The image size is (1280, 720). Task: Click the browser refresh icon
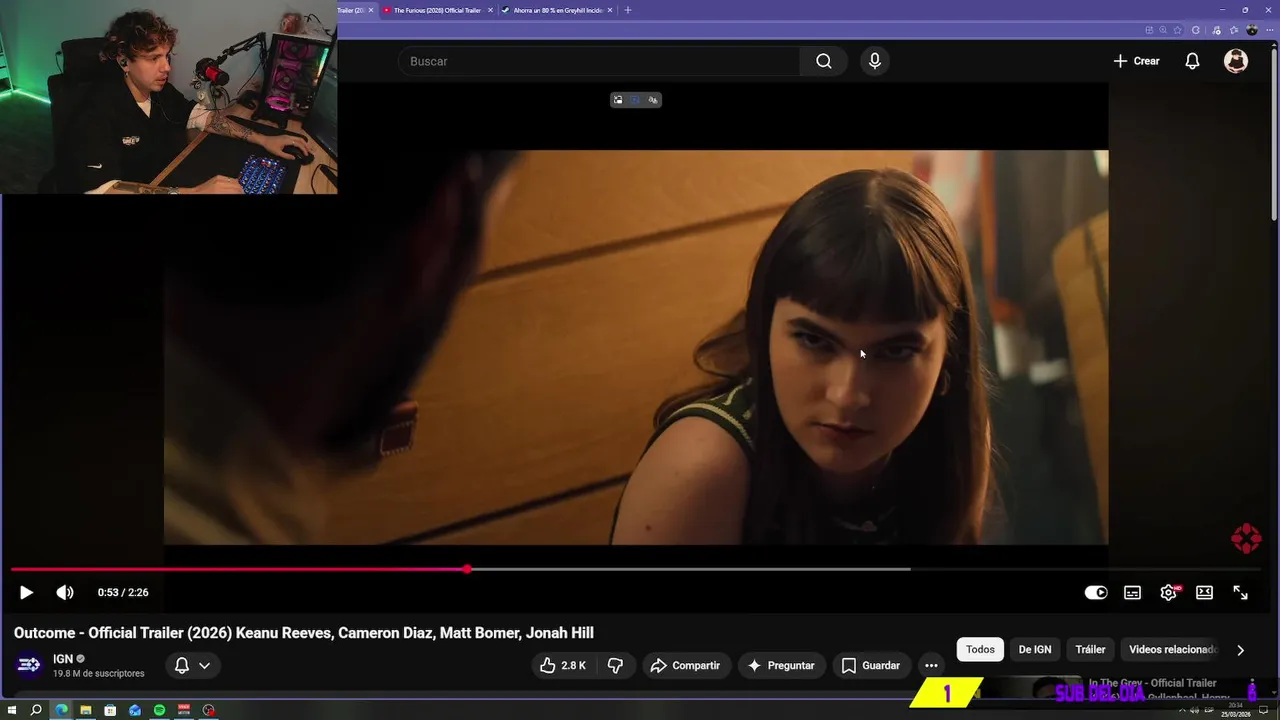pos(1195,30)
